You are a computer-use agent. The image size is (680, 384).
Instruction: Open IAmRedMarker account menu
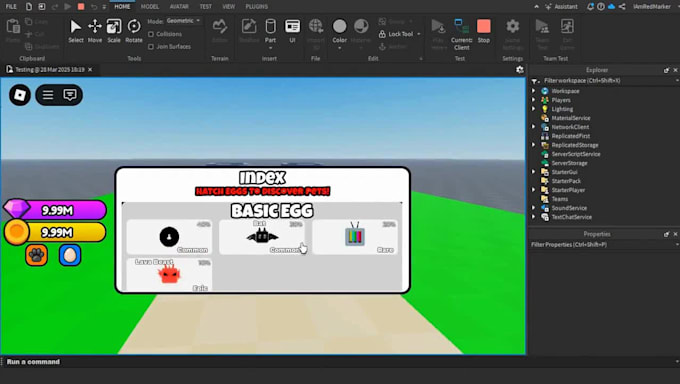(651, 7)
